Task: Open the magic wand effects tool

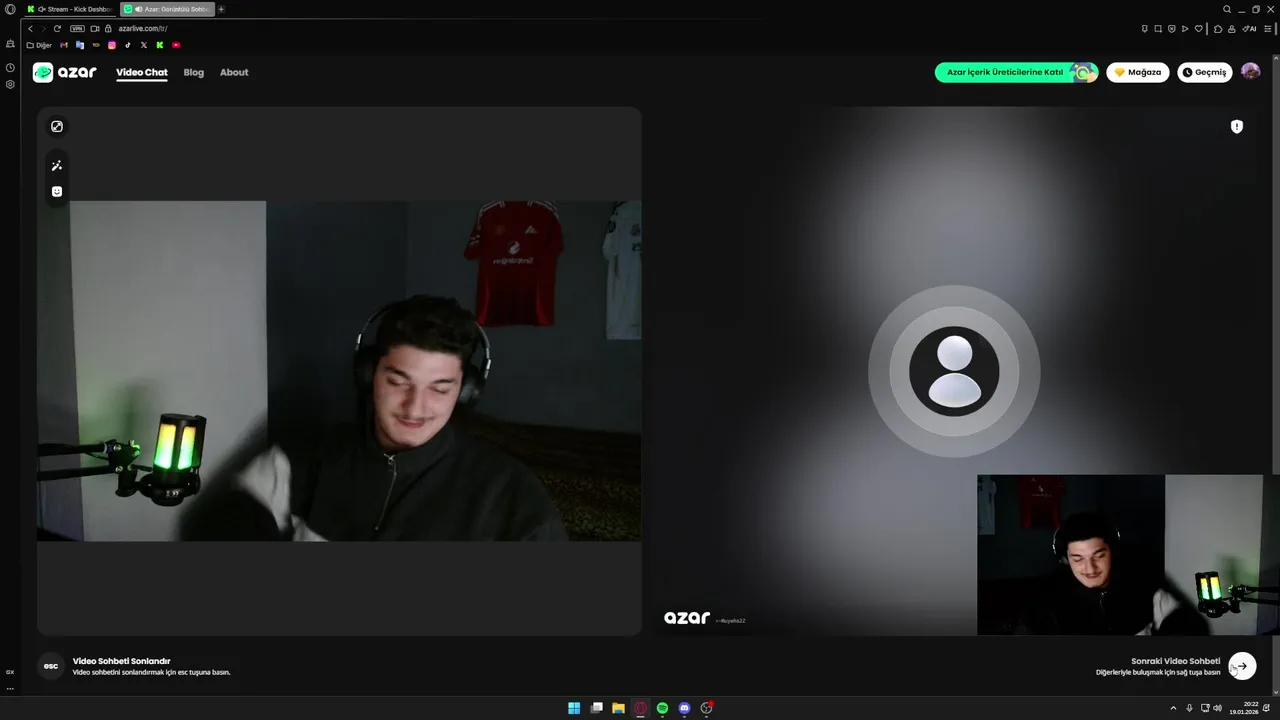Action: click(x=57, y=166)
